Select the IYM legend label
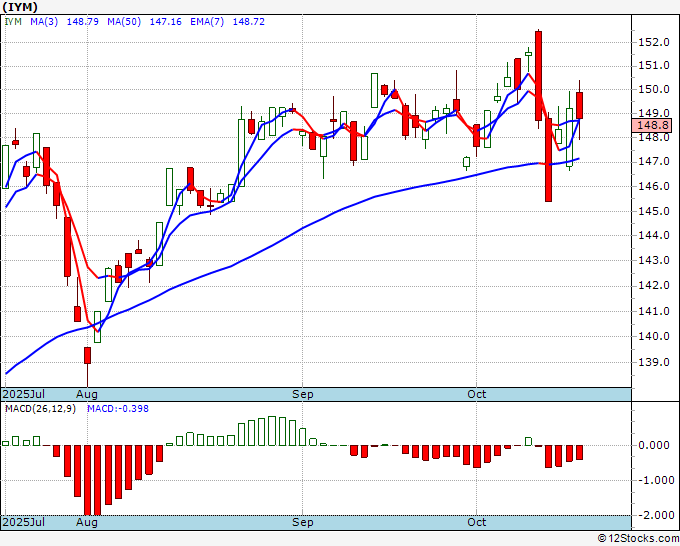 pos(13,22)
